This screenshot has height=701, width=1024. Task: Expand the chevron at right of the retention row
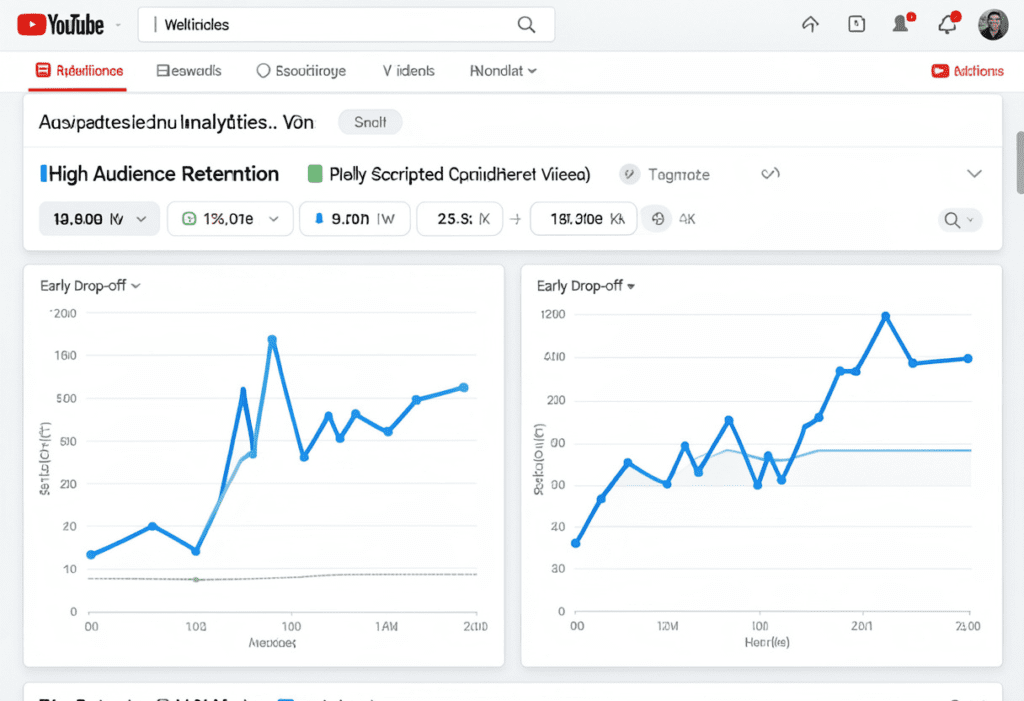pos(974,174)
